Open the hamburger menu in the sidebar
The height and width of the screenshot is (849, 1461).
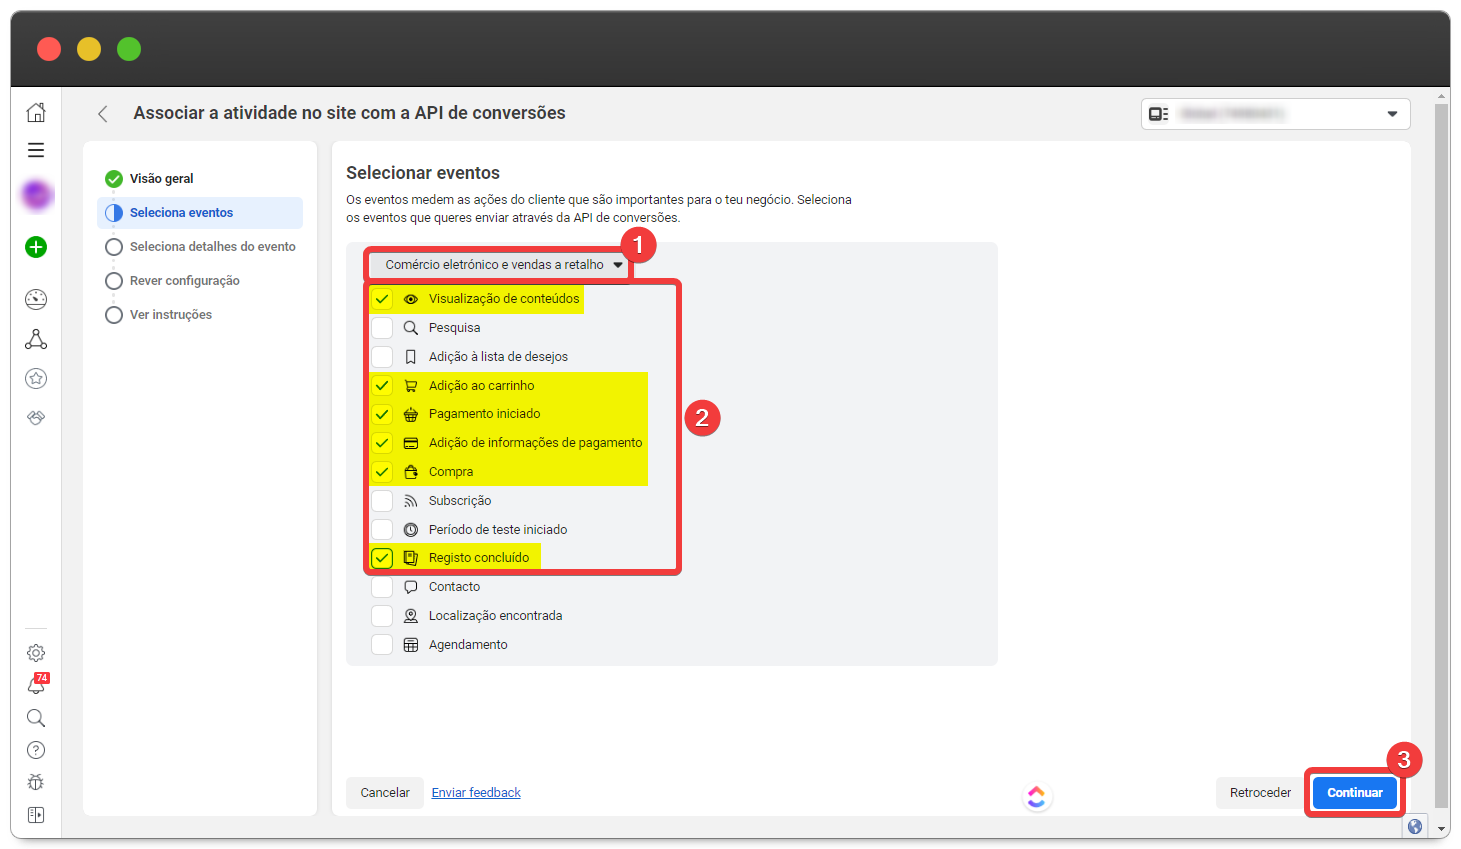click(36, 150)
